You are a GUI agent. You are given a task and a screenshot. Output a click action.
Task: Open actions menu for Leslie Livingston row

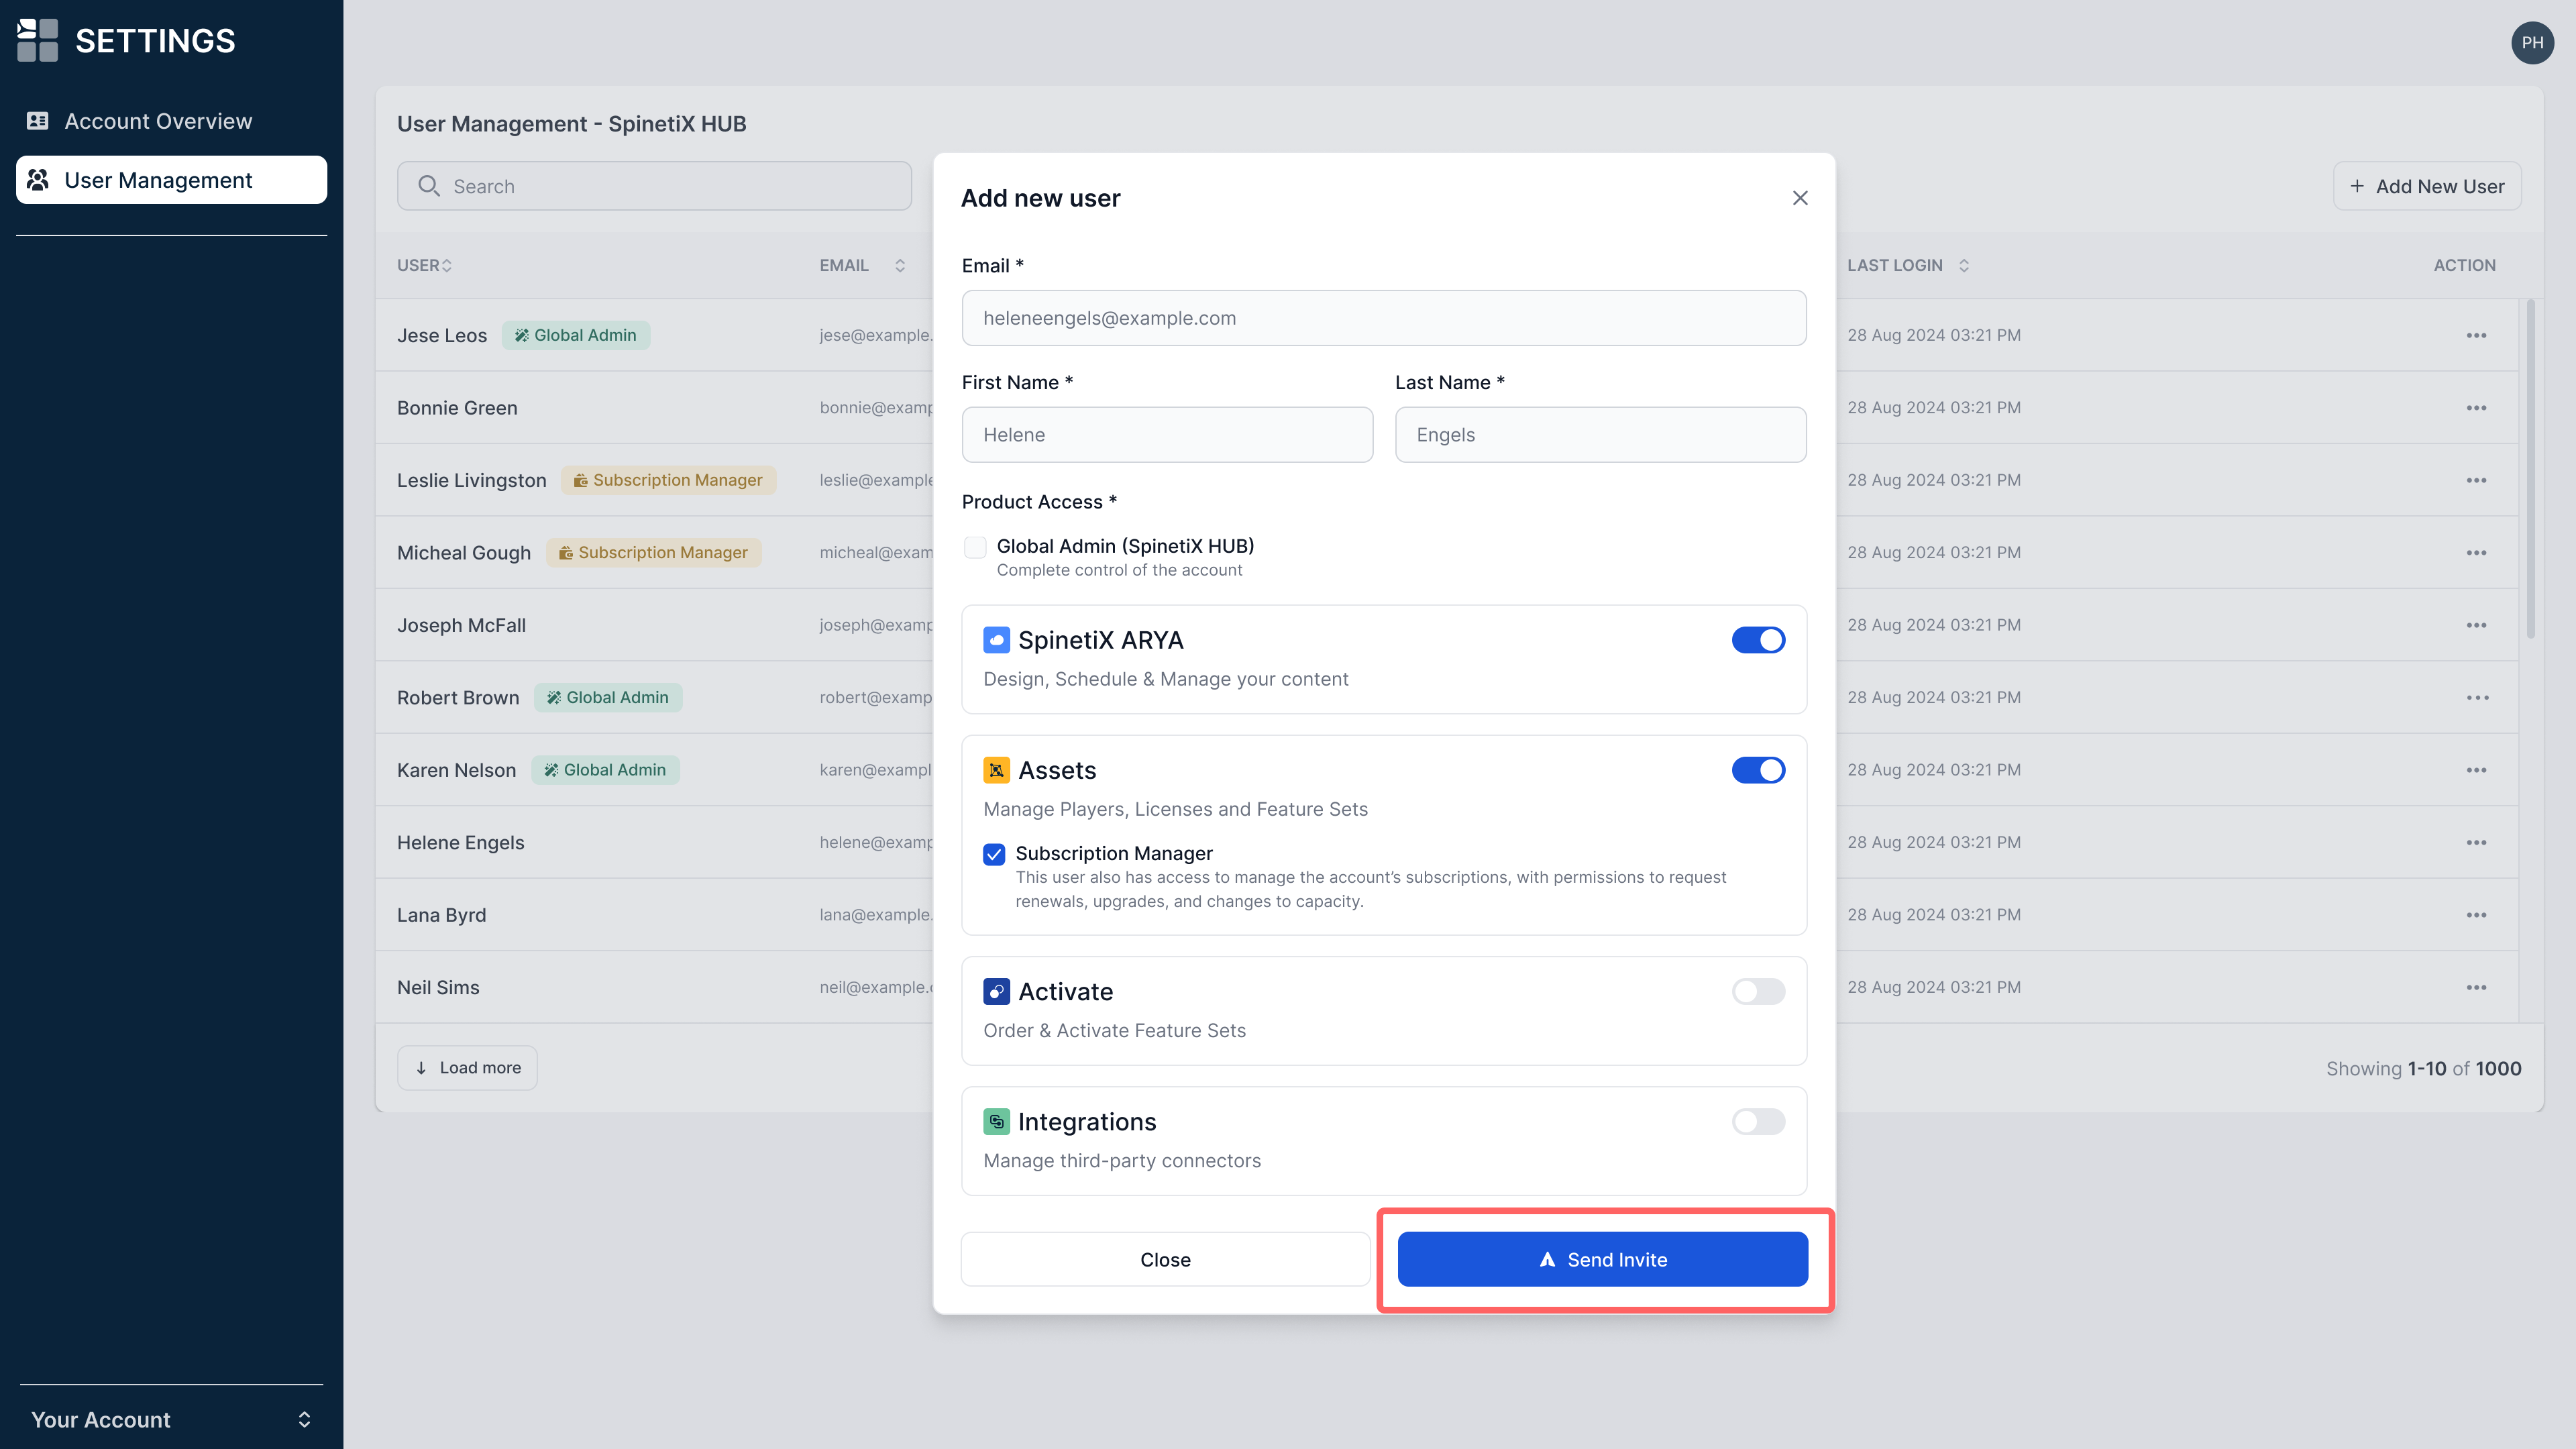[x=2476, y=480]
